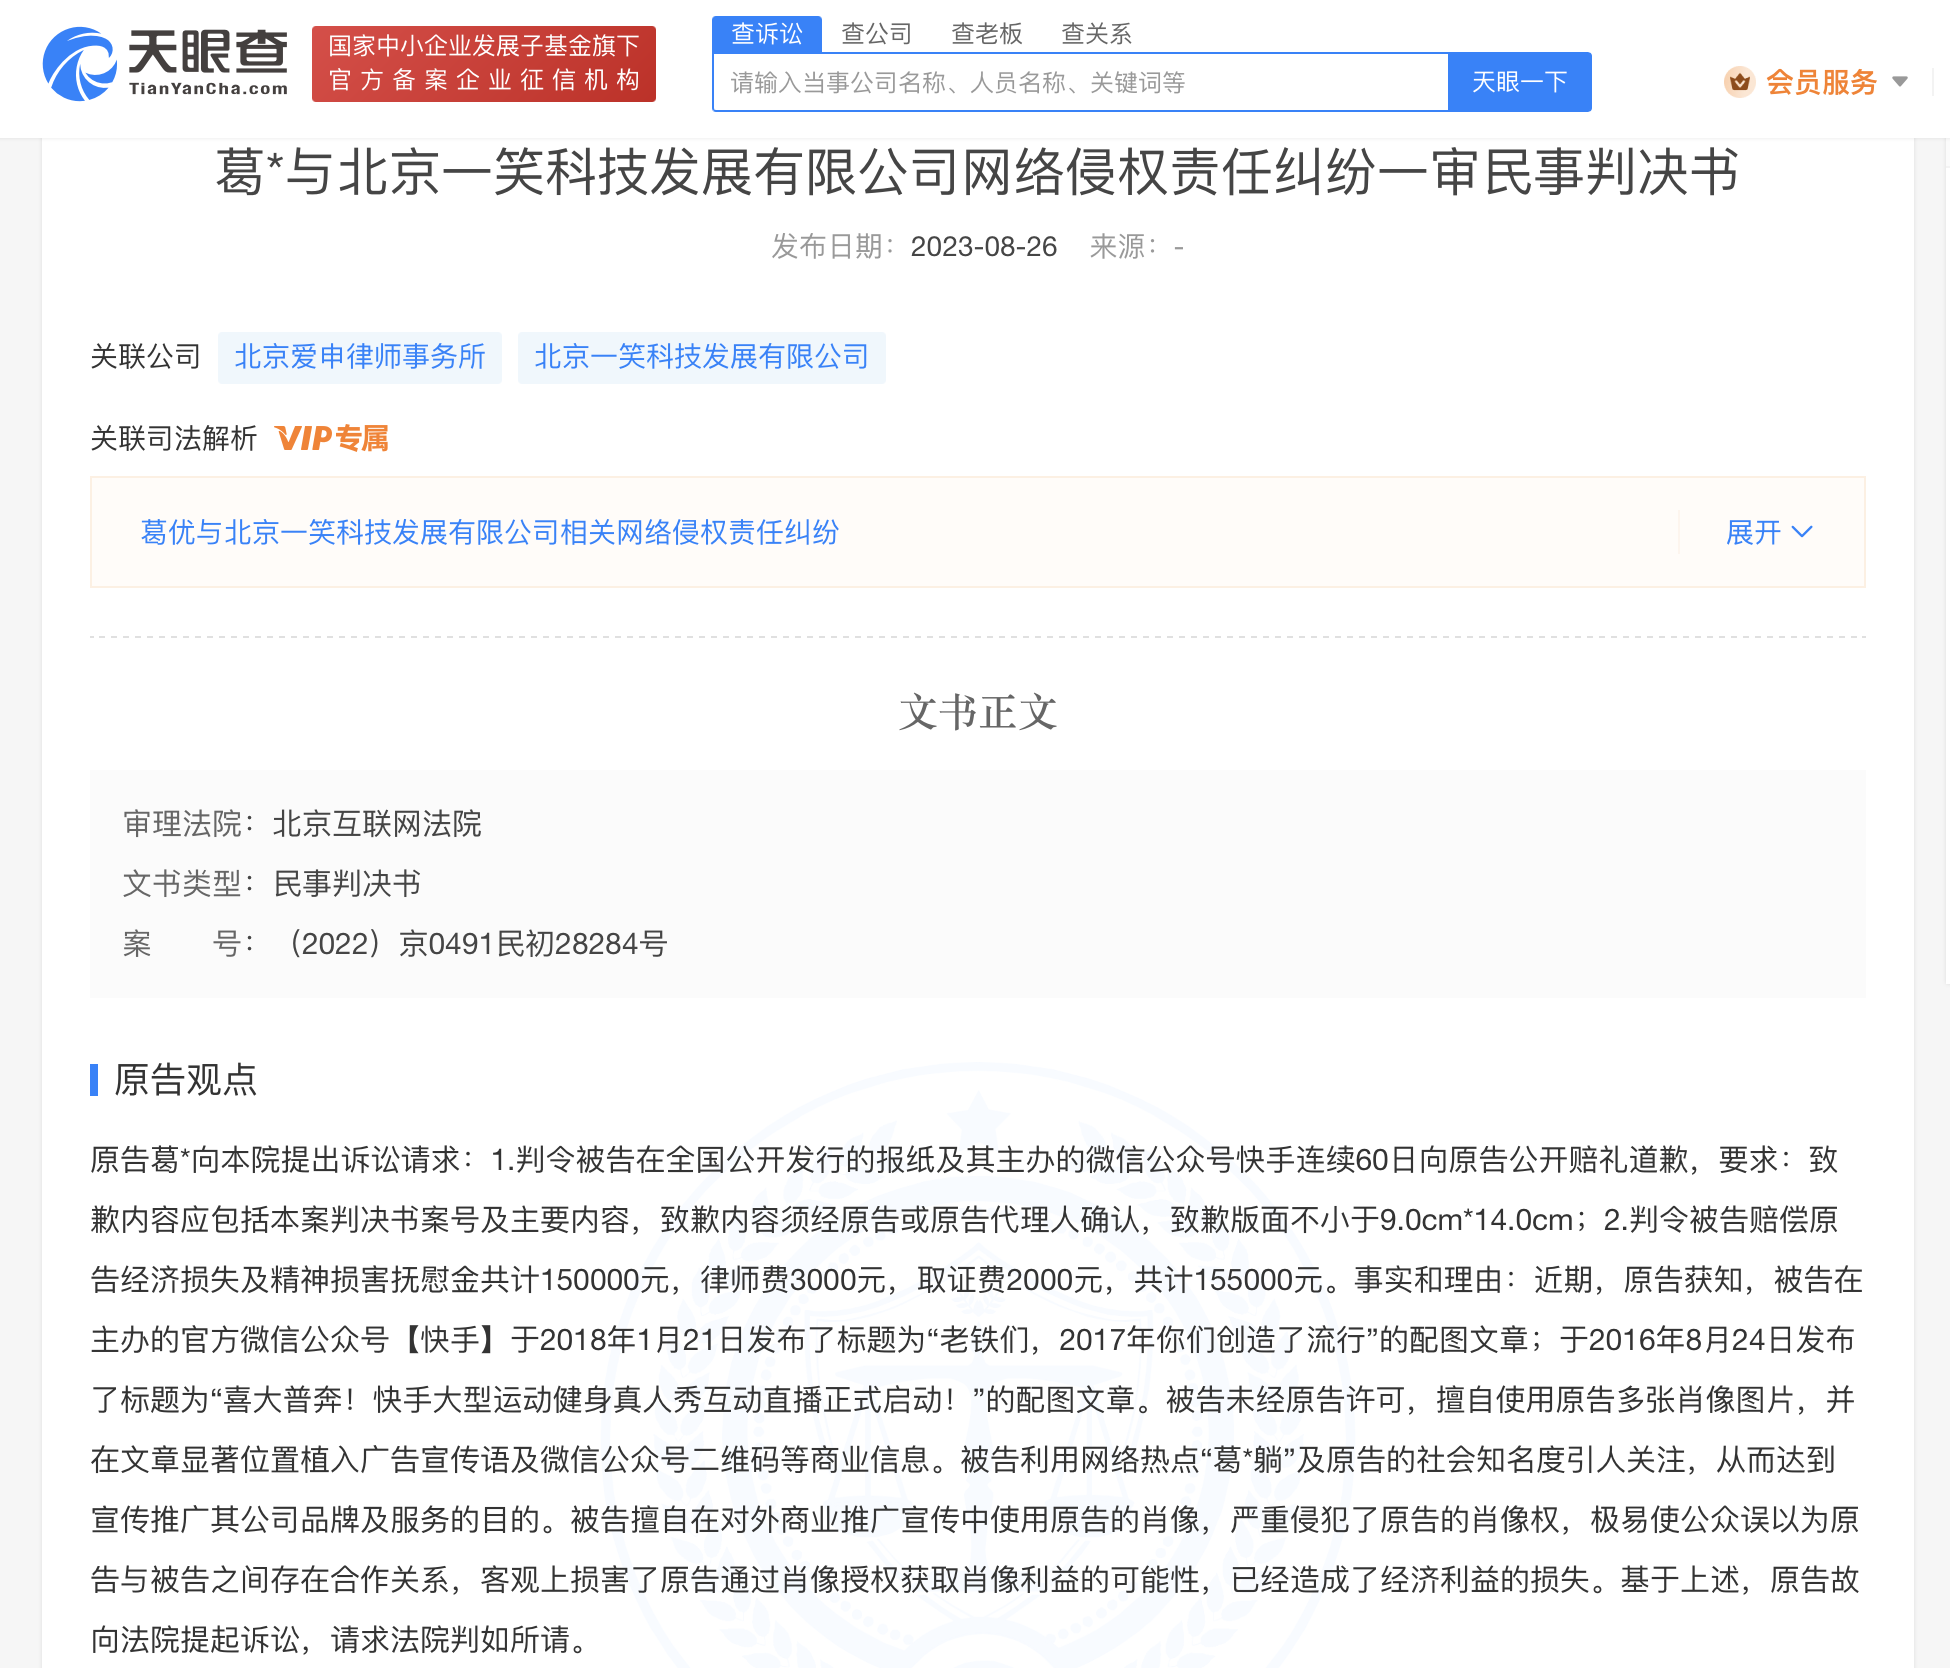This screenshot has height=1668, width=1950.
Task: Expand the 会员服务 dropdown arrow
Action: click(1900, 82)
